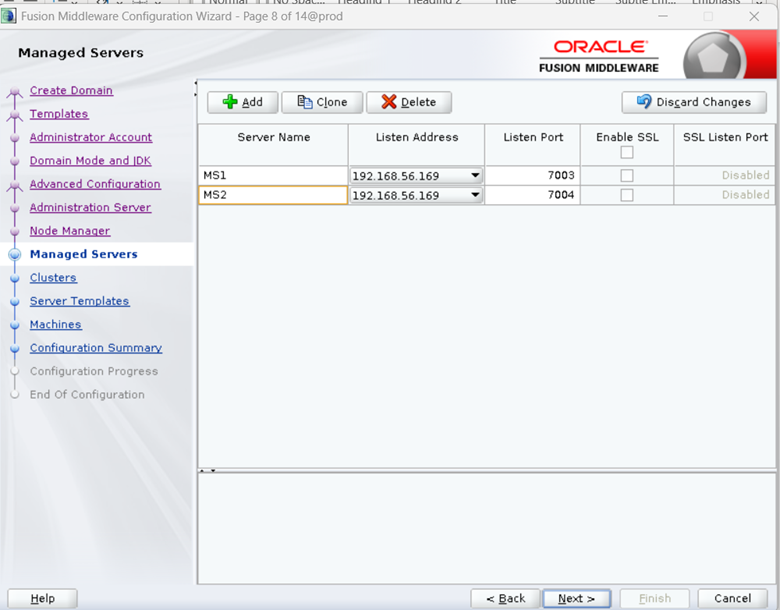Viewport: 780px width, 610px height.
Task: Click Disabled SSL port cell for MS2
Action: click(x=725, y=195)
